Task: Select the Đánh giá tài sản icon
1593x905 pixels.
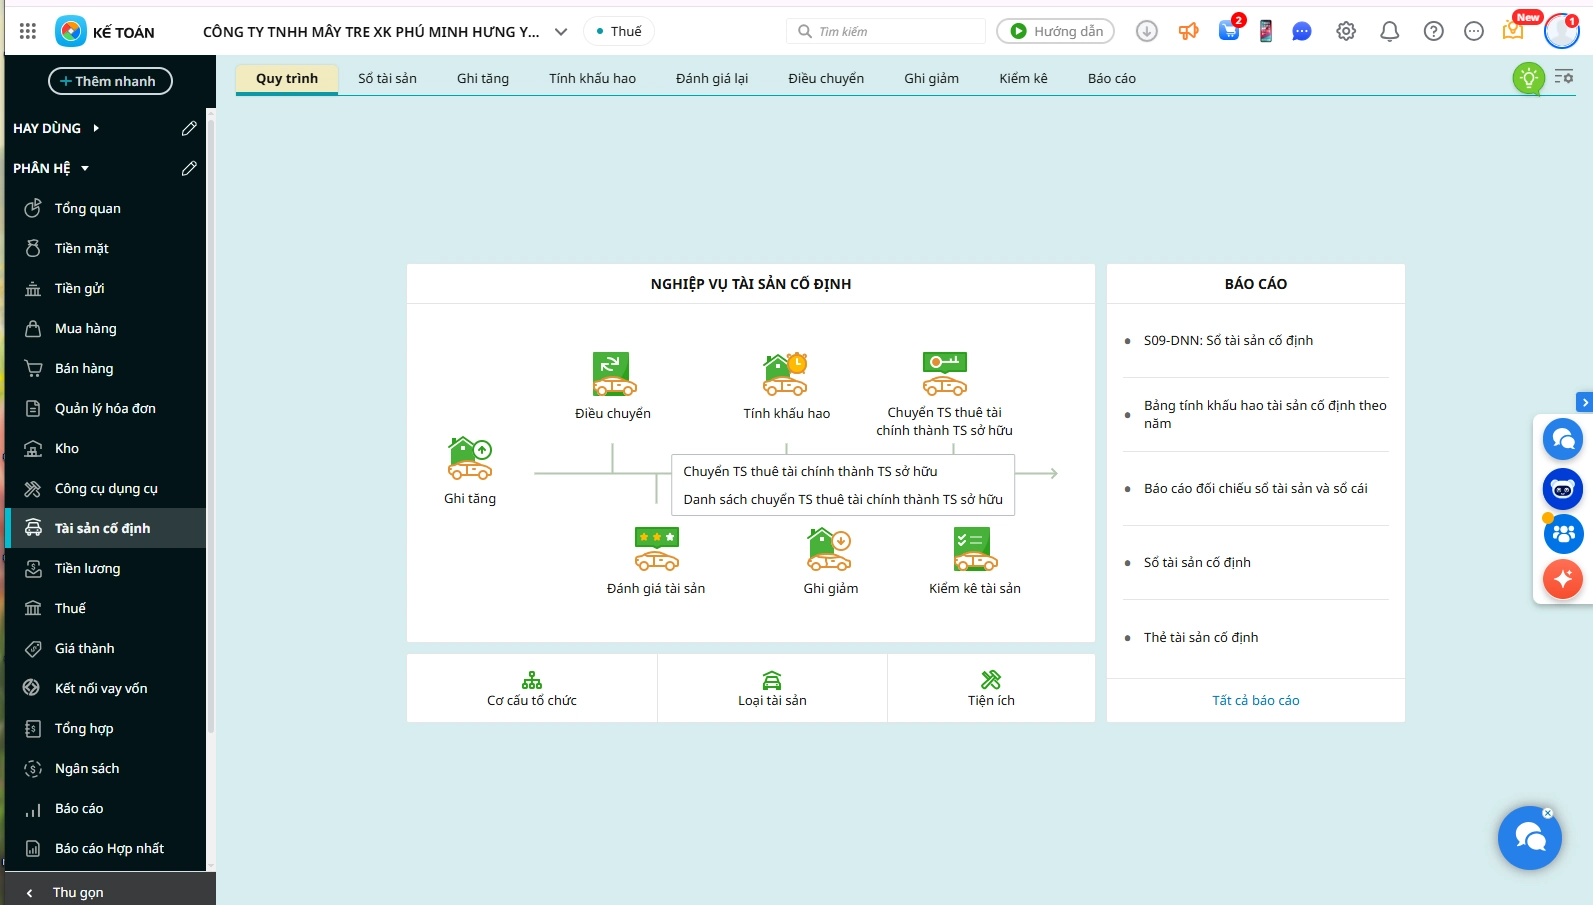Action: (656, 549)
